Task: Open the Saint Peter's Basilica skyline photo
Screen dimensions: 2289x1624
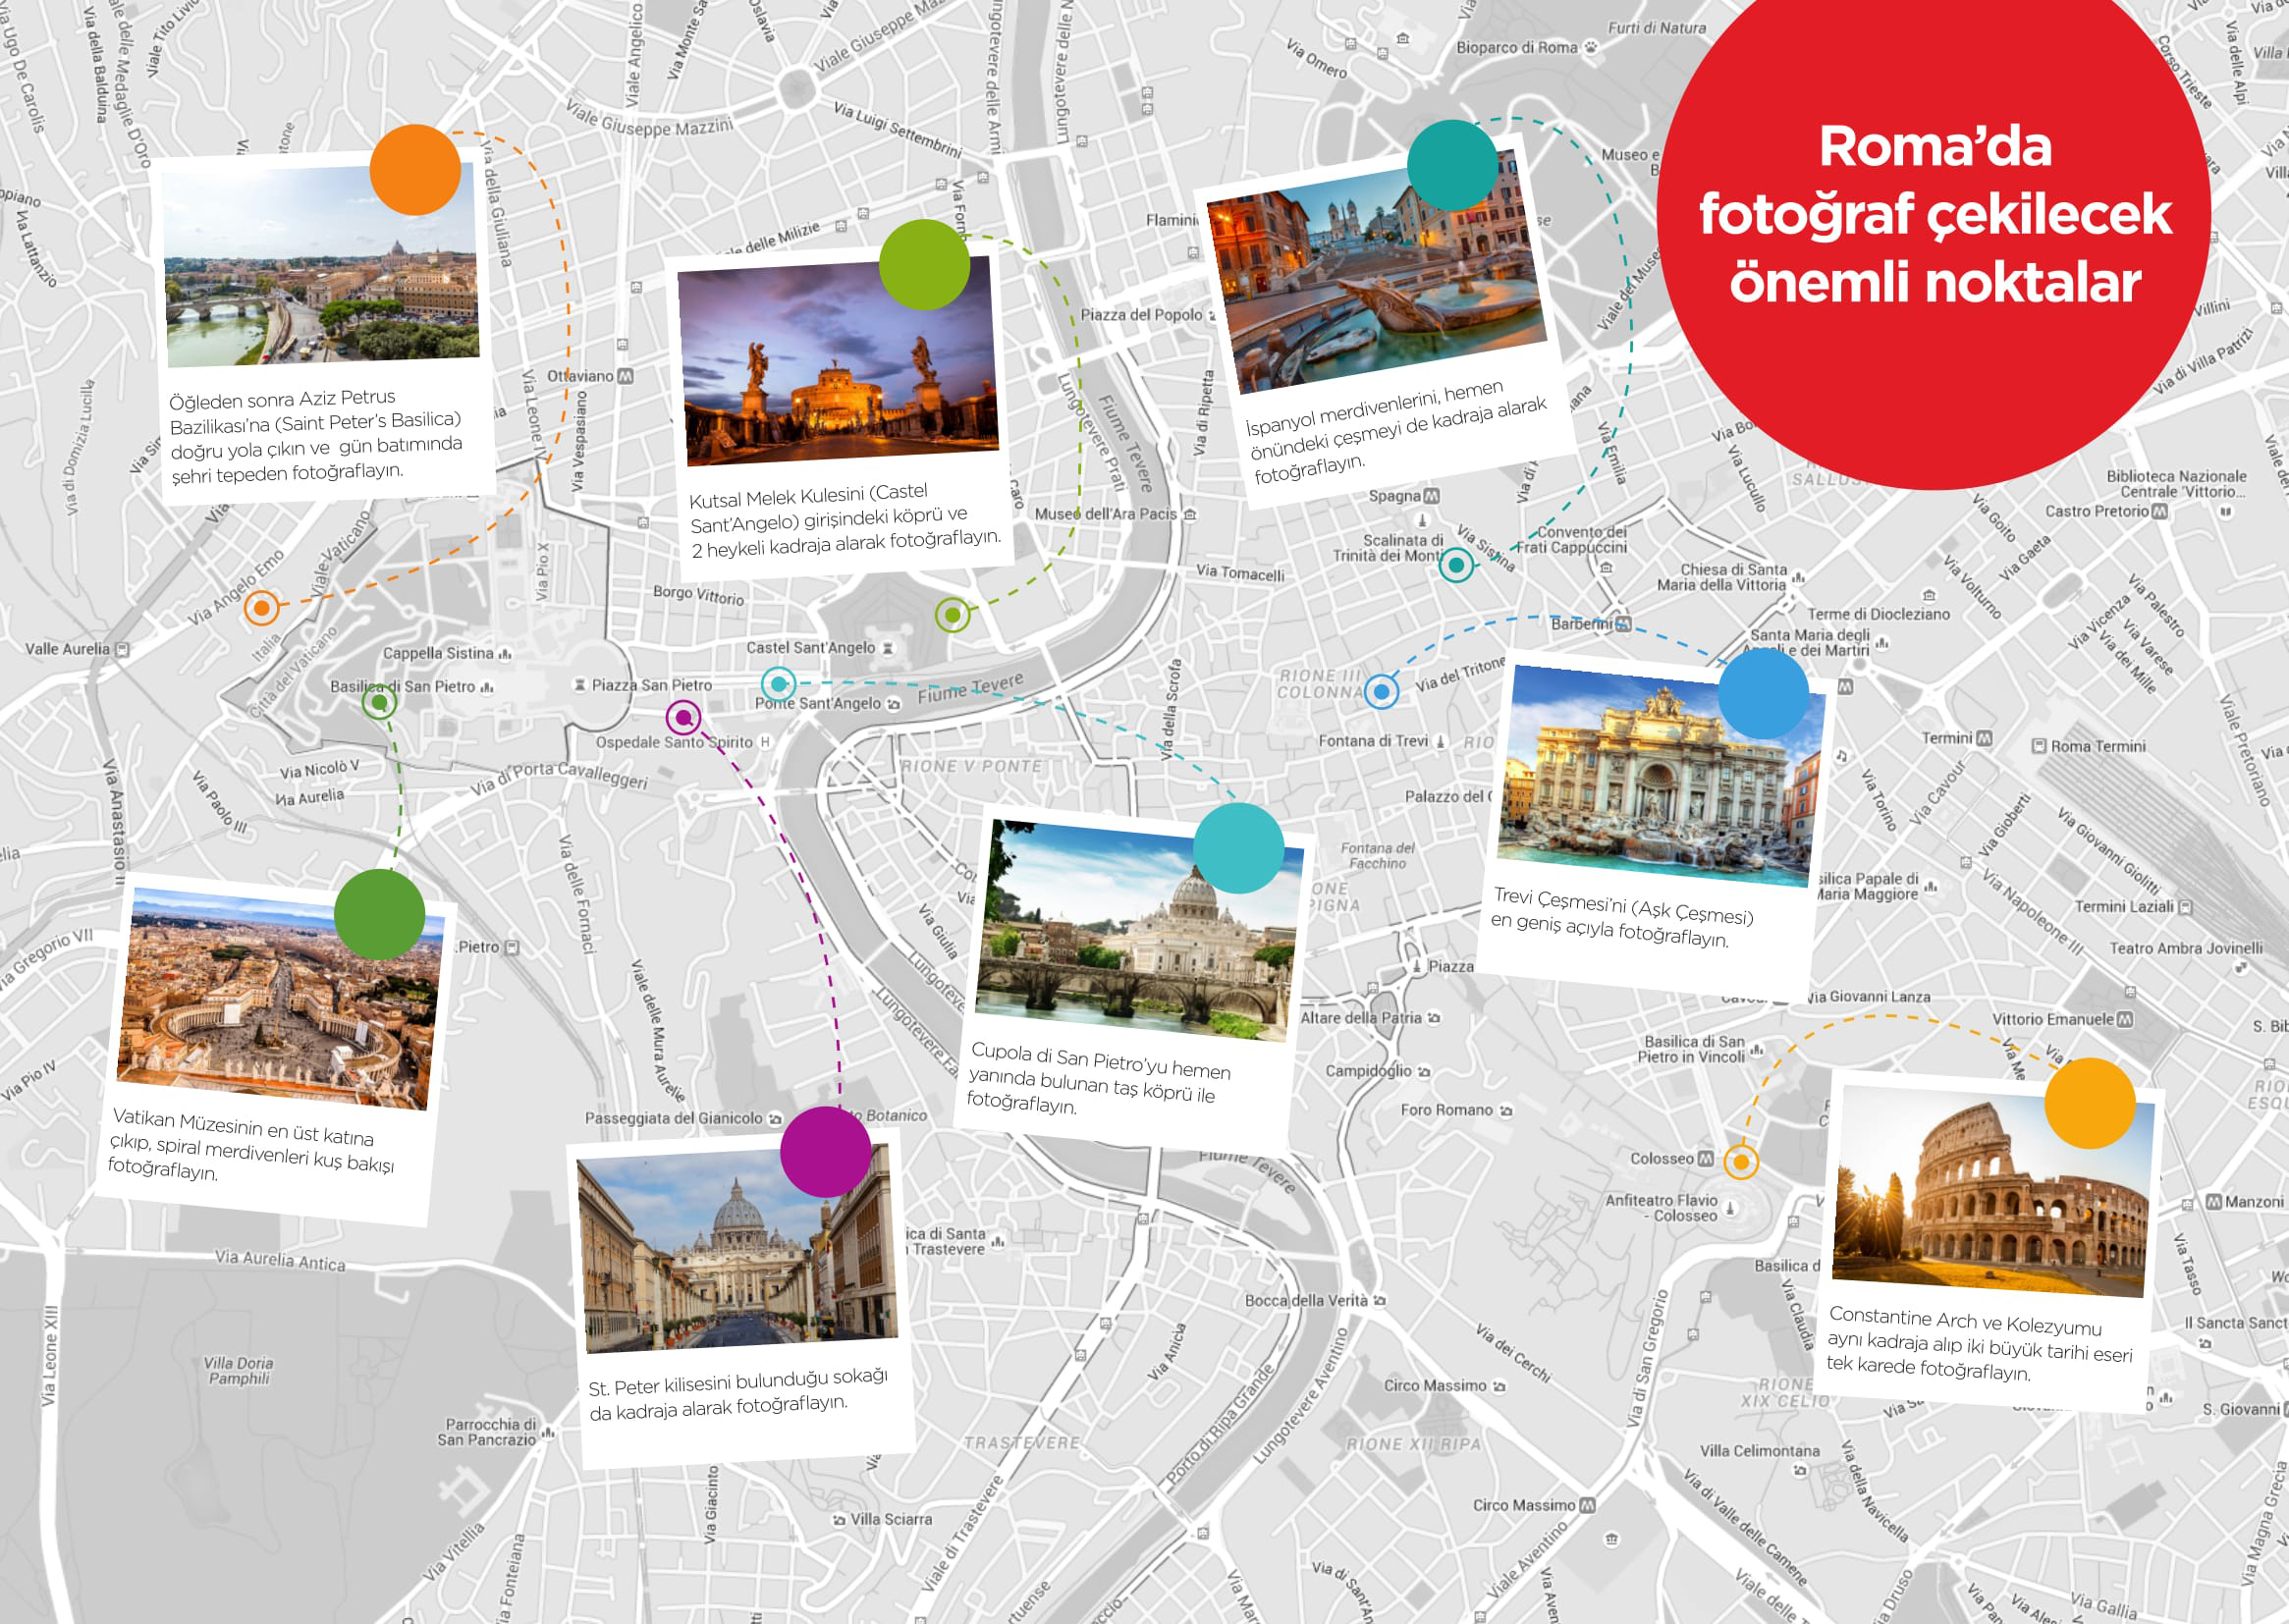Action: pyautogui.click(x=322, y=265)
